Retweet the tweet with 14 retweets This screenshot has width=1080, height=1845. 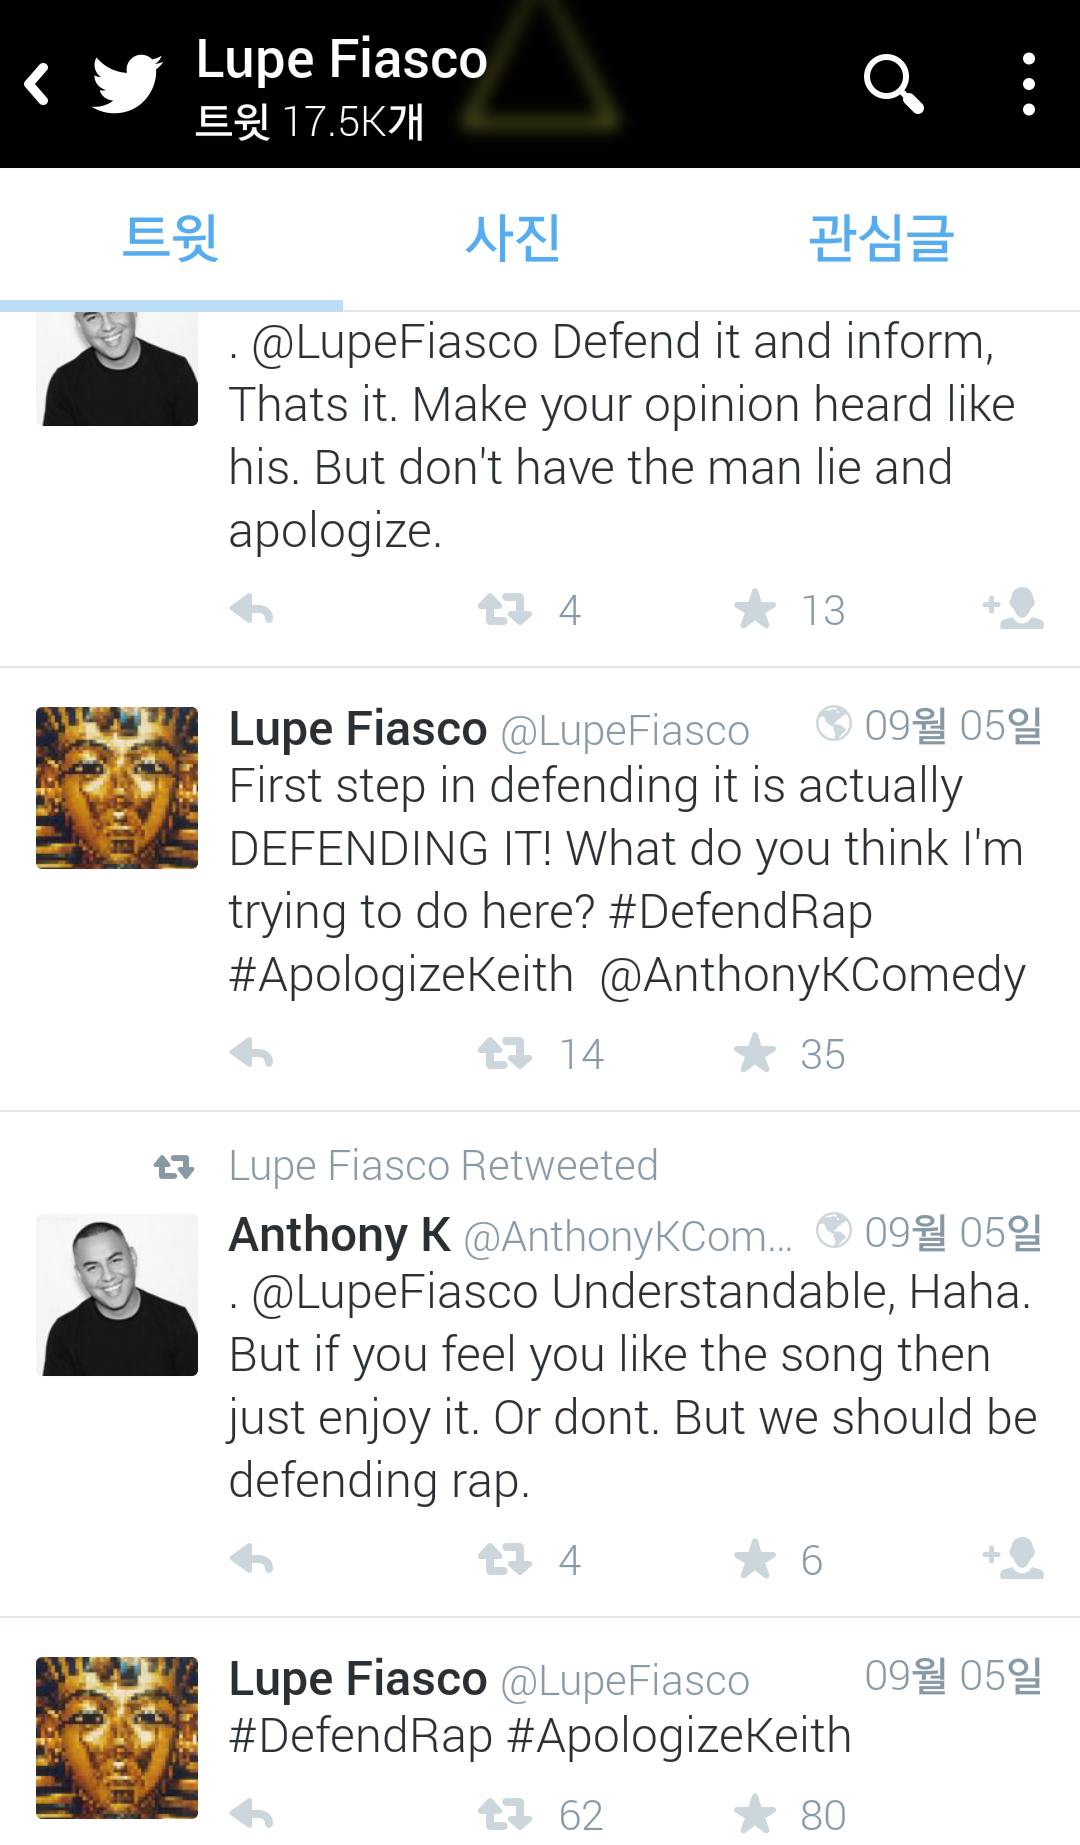[505, 1053]
